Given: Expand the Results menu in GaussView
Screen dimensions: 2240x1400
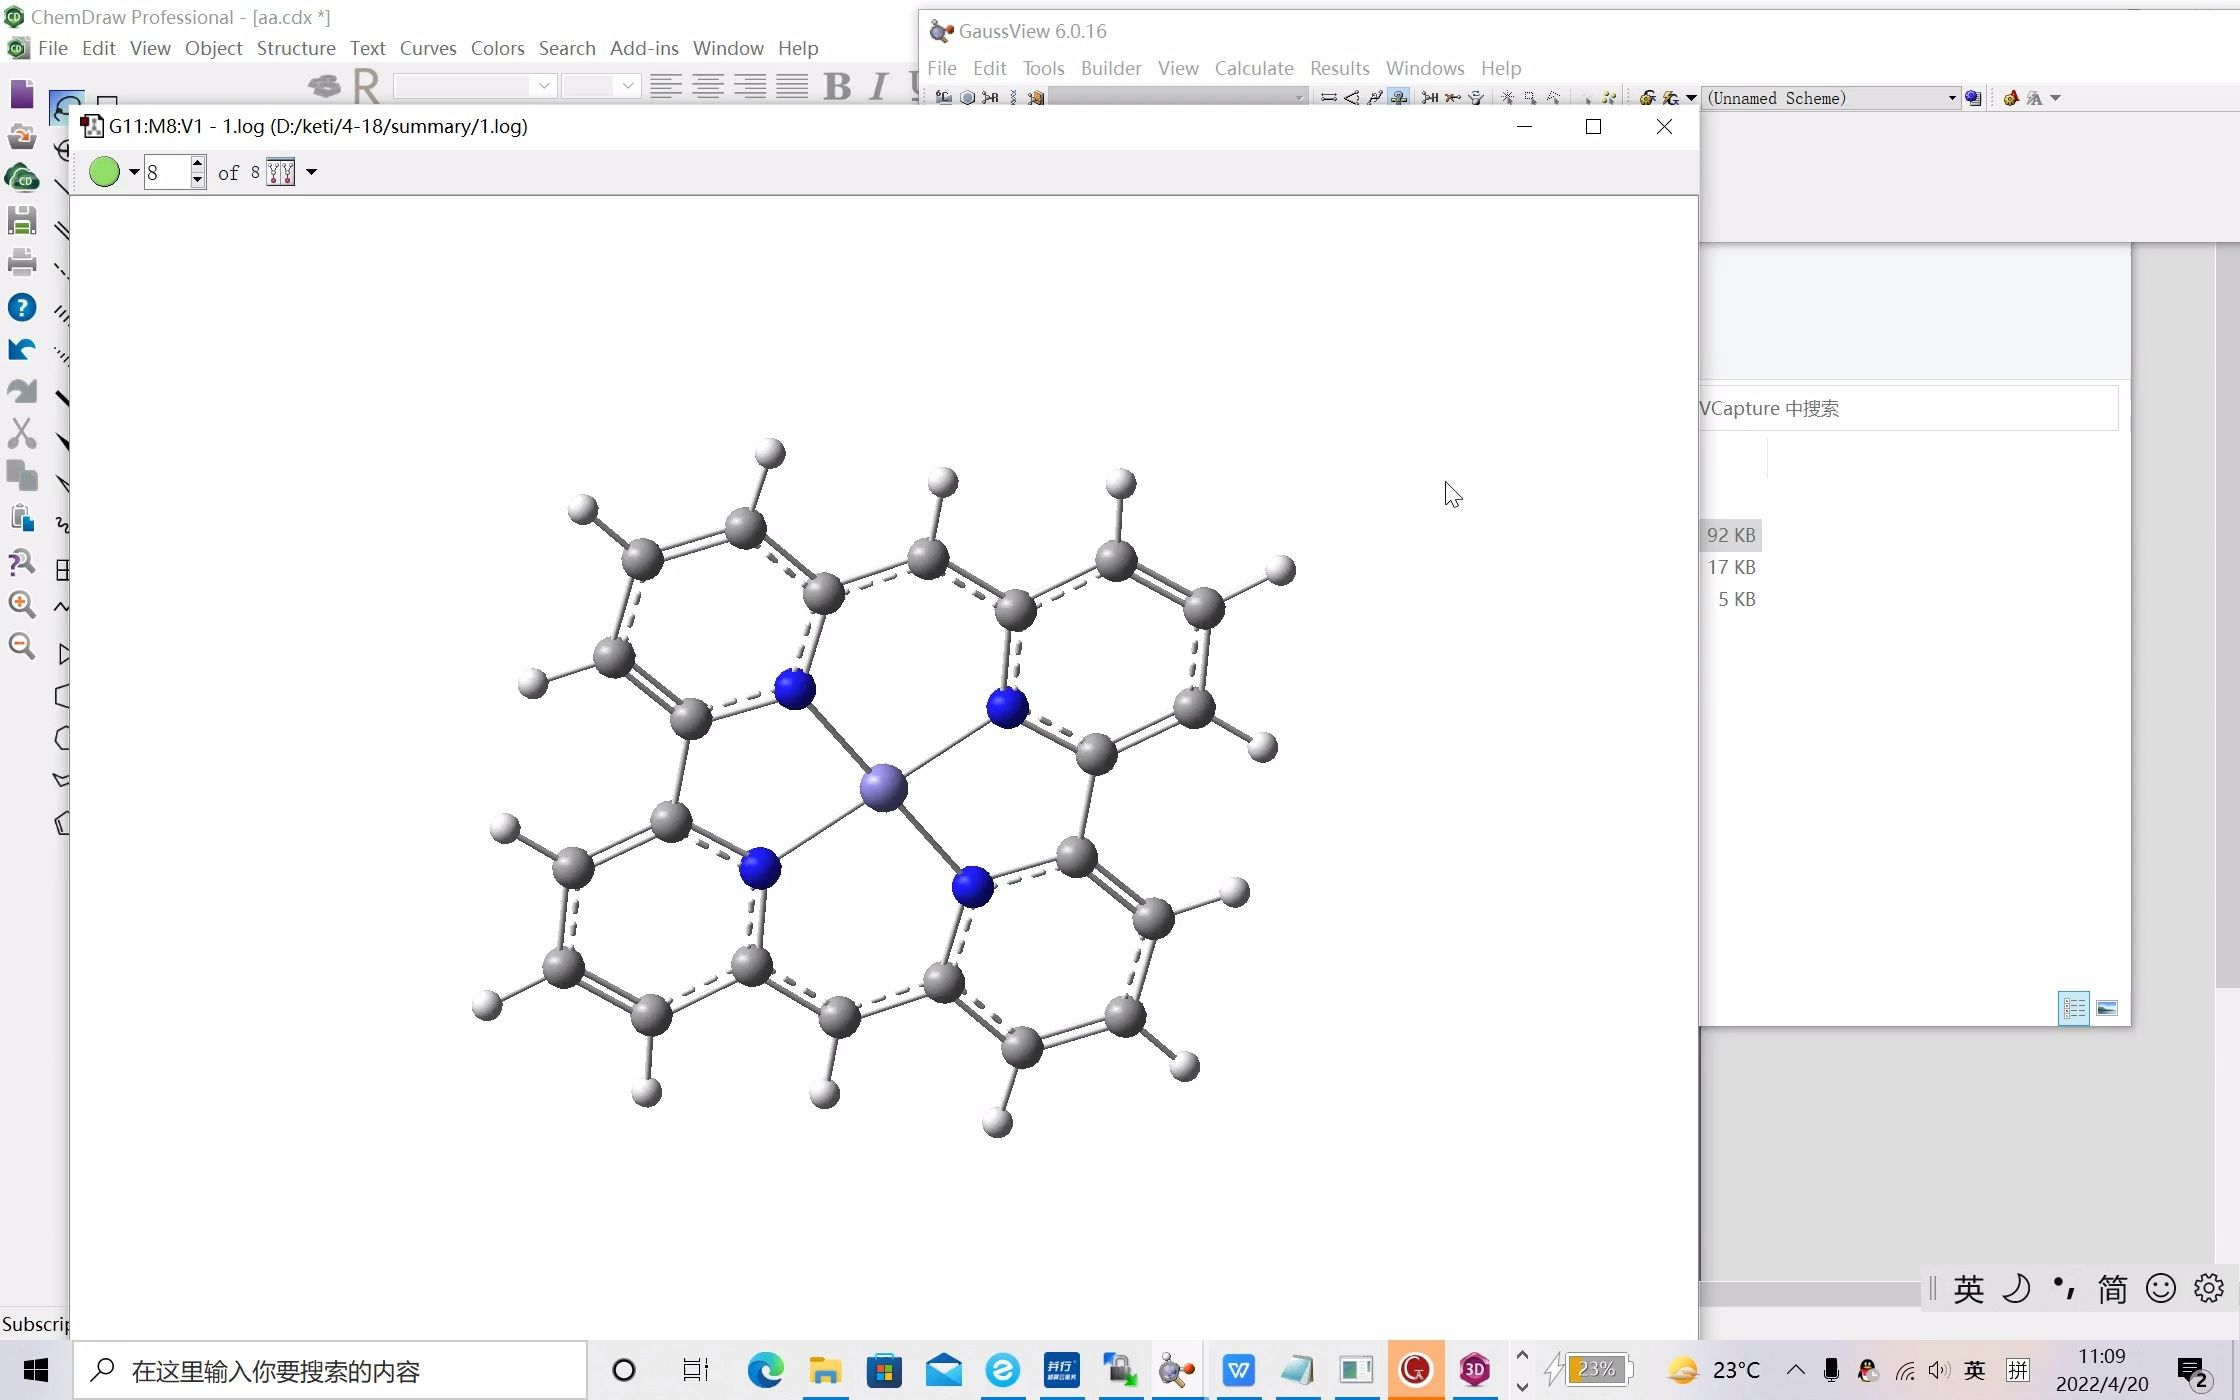Looking at the screenshot, I should coord(1340,68).
